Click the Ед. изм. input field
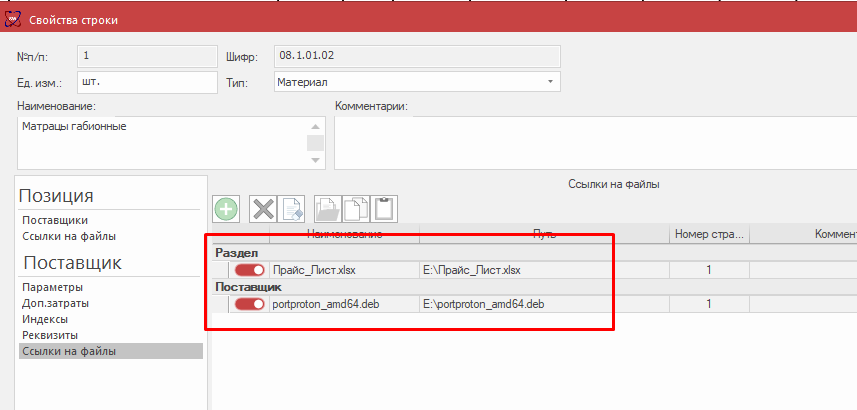This screenshot has width=857, height=410. pos(146,82)
